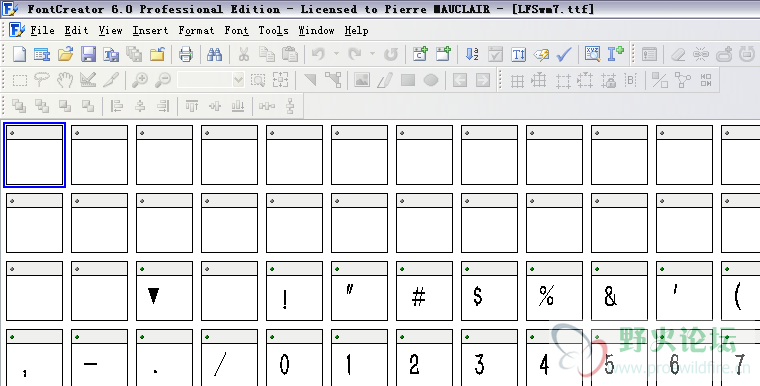Select the measure ruler tool
The image size is (760, 386).
[x=88, y=80]
